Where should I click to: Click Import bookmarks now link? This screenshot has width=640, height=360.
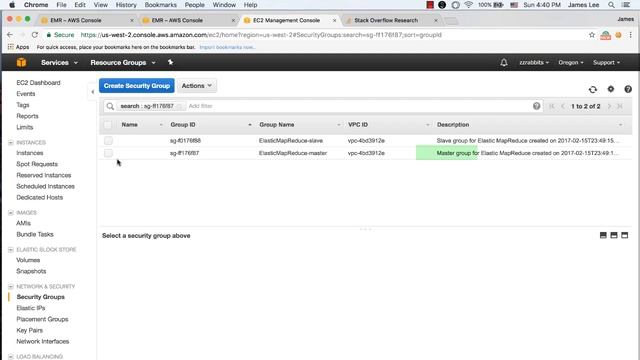pos(227,47)
